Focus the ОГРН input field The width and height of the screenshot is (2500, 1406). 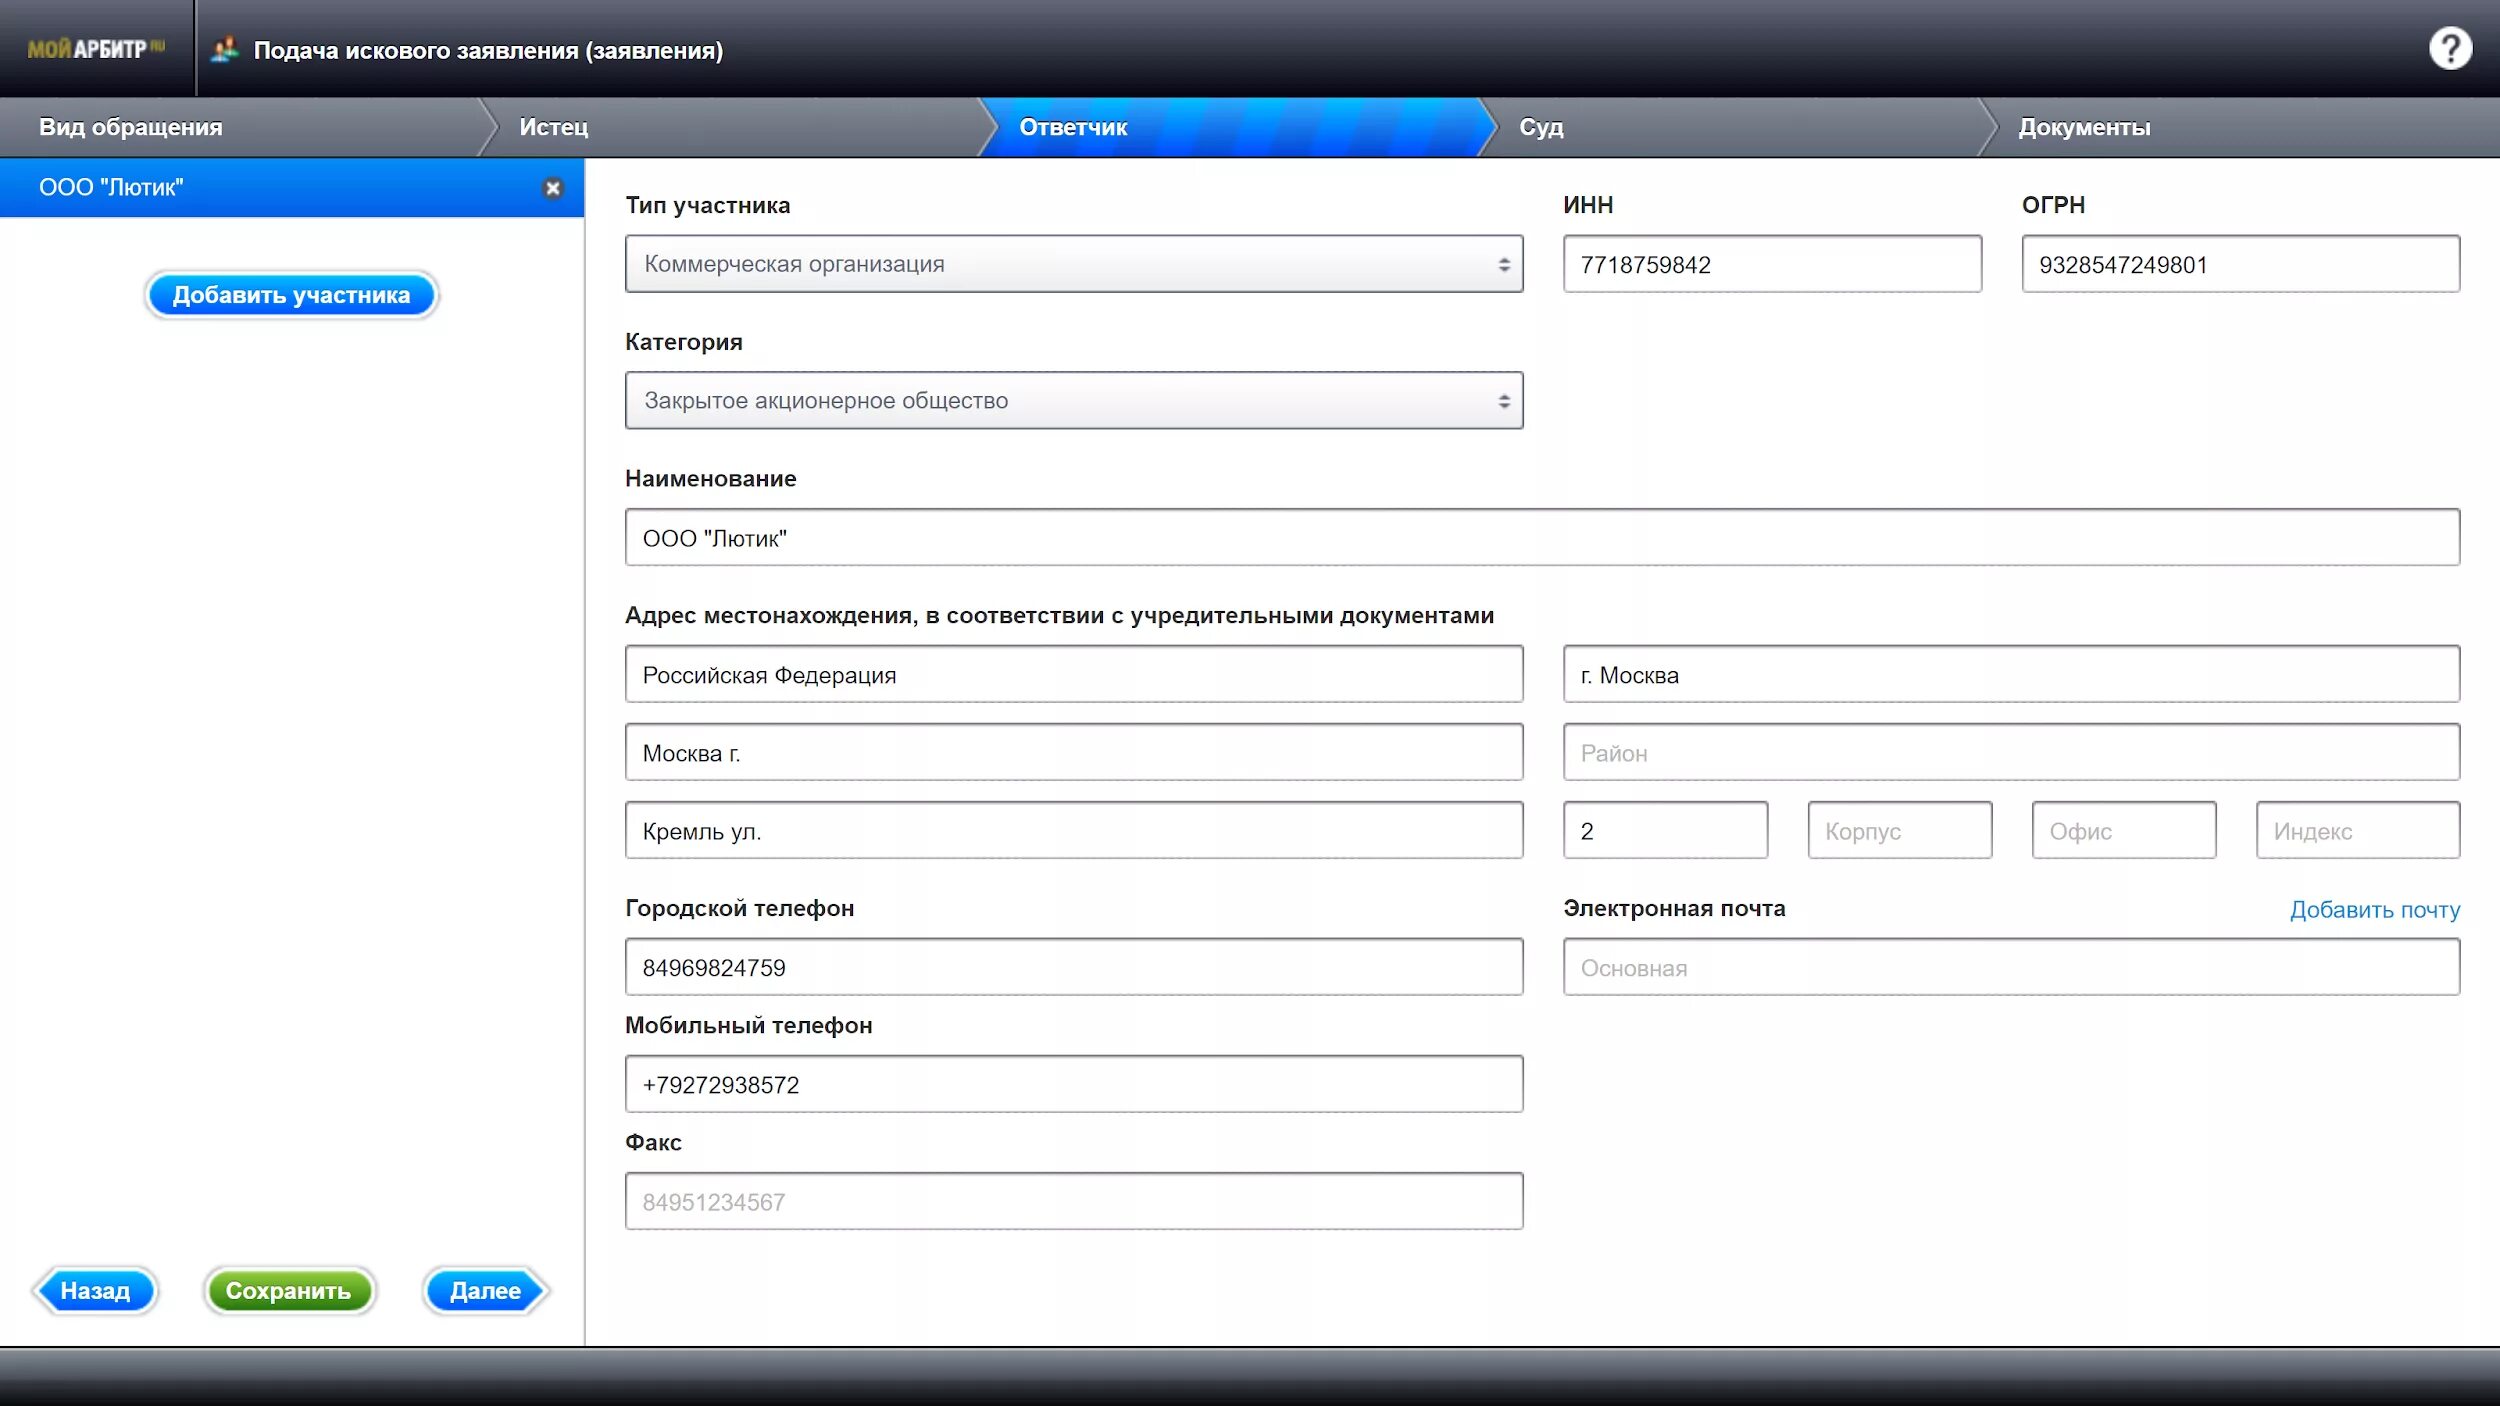pos(2239,265)
